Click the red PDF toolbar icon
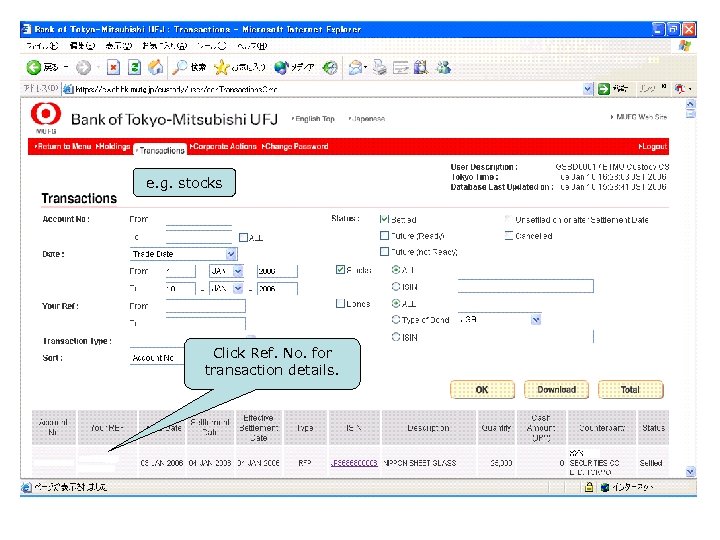 coord(680,88)
